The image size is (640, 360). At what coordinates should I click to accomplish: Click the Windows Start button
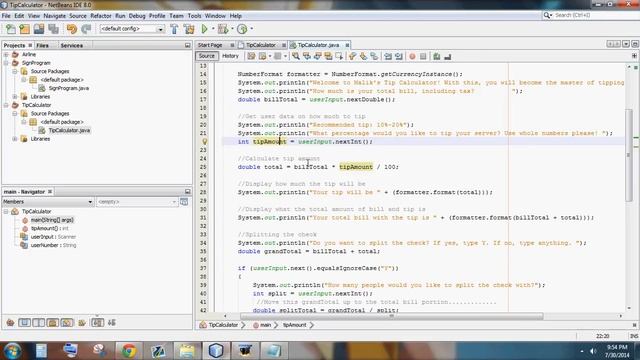pos(12,351)
